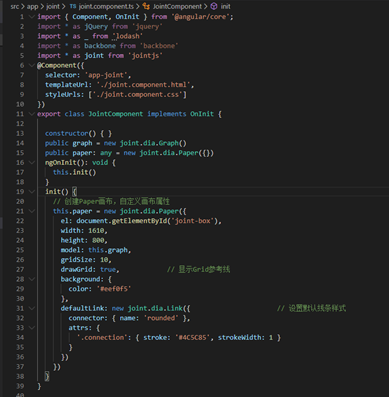
Task: Collapse the background object fold arrow on line 28
Action: (x=32, y=279)
